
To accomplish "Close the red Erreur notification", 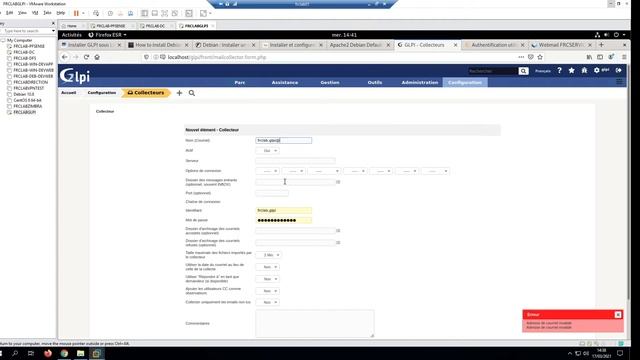I will pos(618,315).
